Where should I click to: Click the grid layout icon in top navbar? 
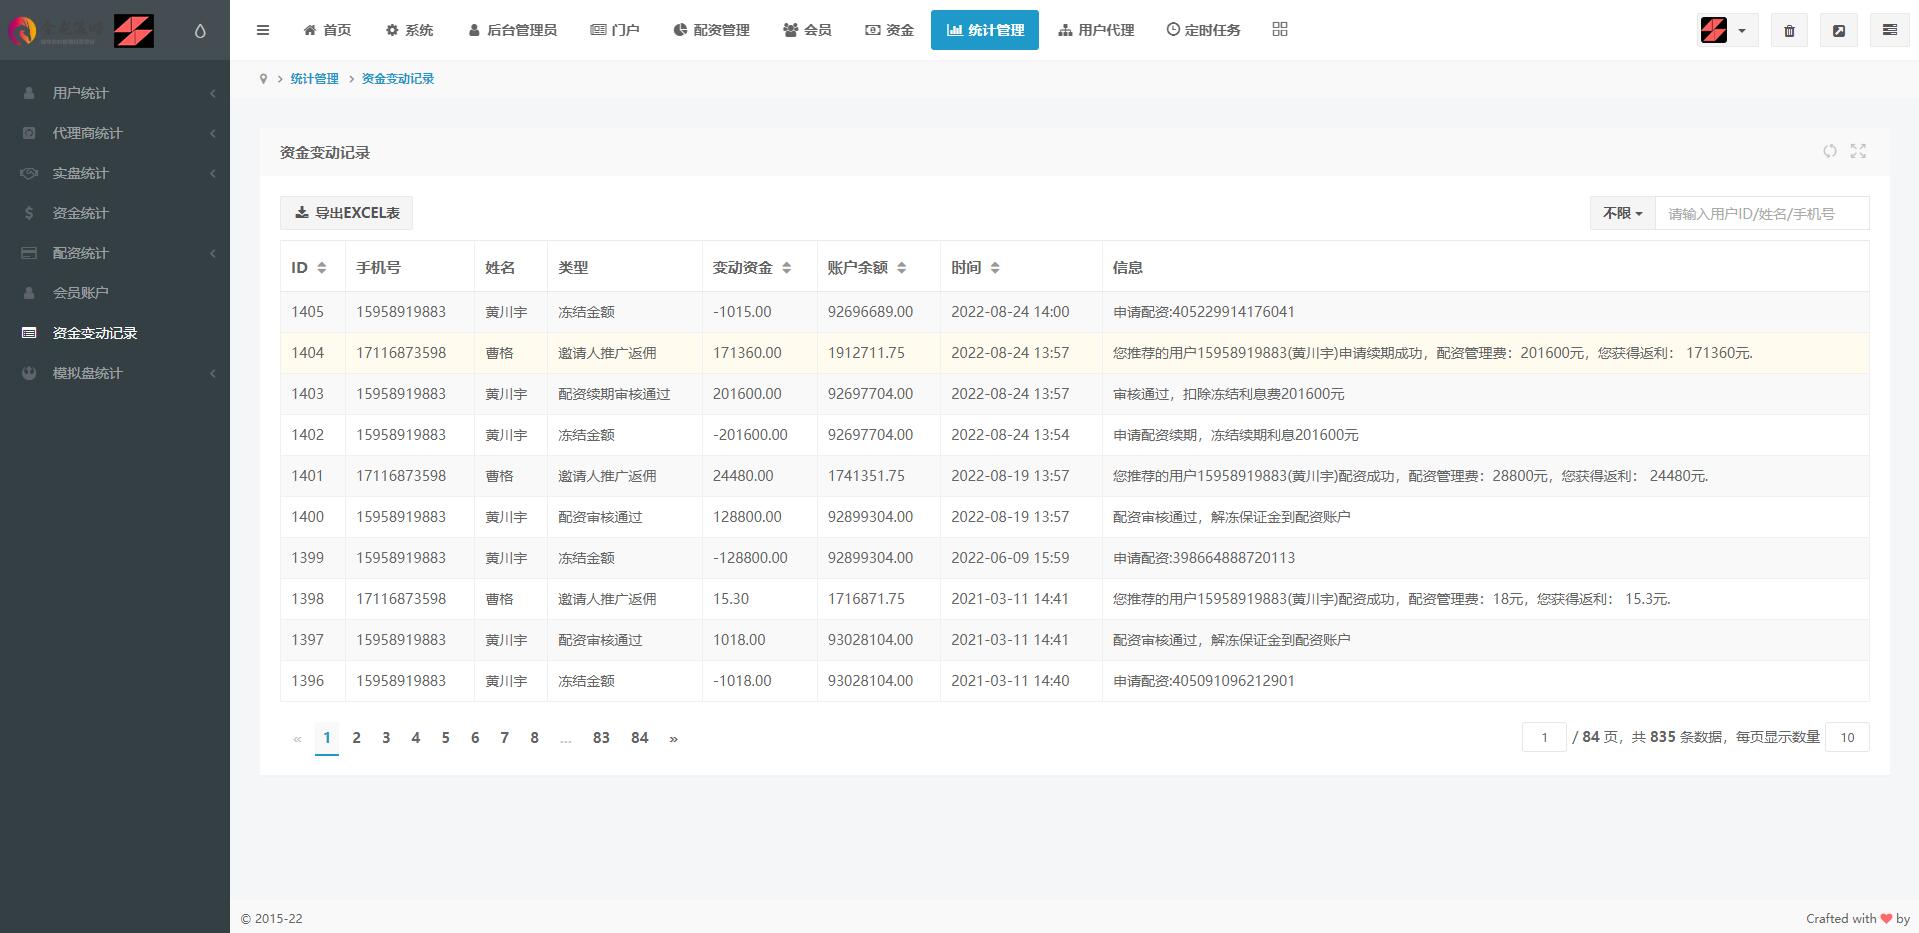point(1280,30)
